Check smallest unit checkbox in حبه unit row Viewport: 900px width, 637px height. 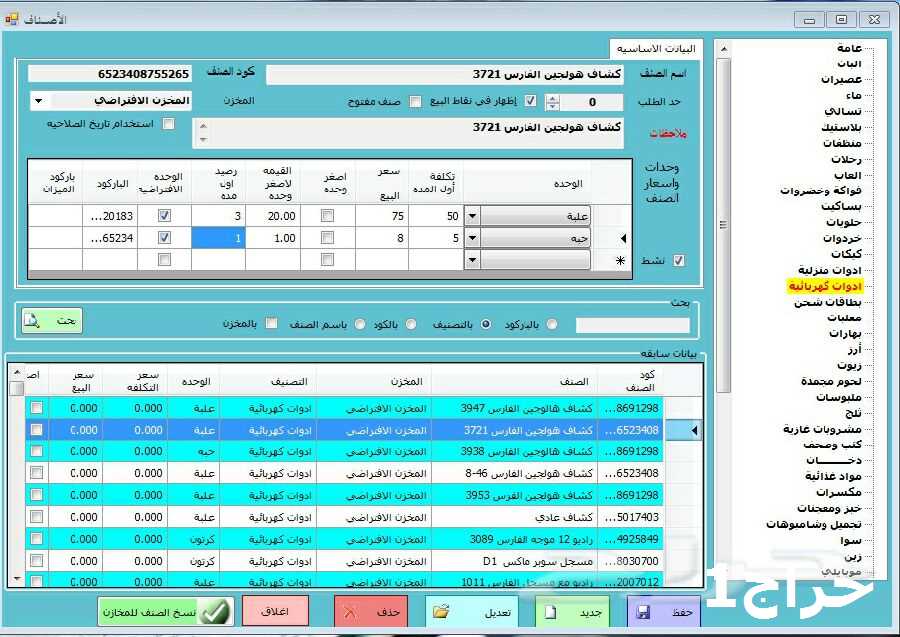click(x=327, y=238)
